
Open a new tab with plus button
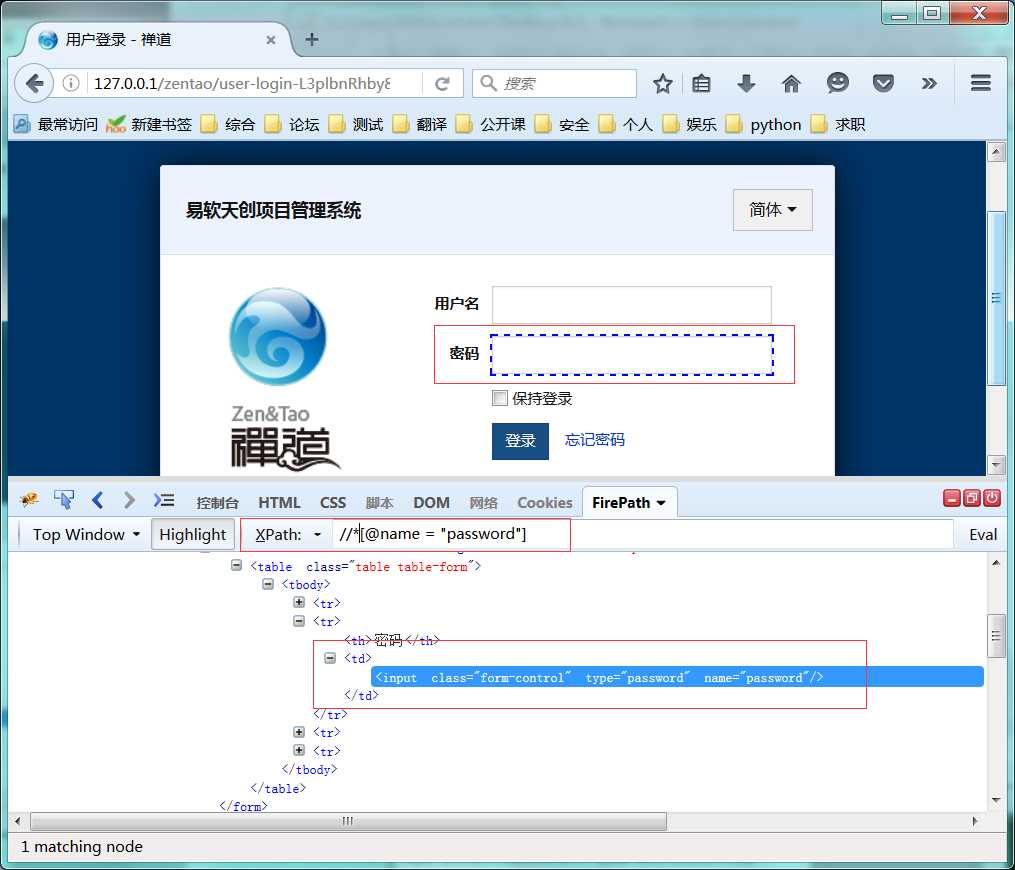tap(312, 39)
